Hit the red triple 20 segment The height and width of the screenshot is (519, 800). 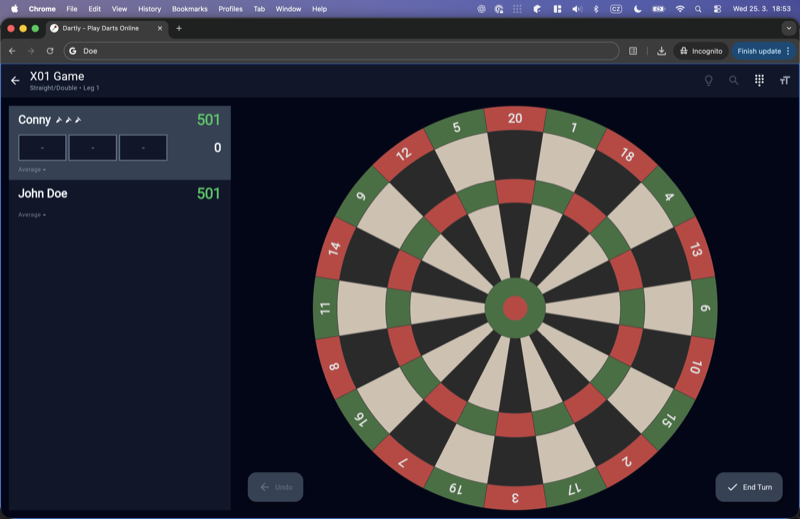click(x=515, y=192)
